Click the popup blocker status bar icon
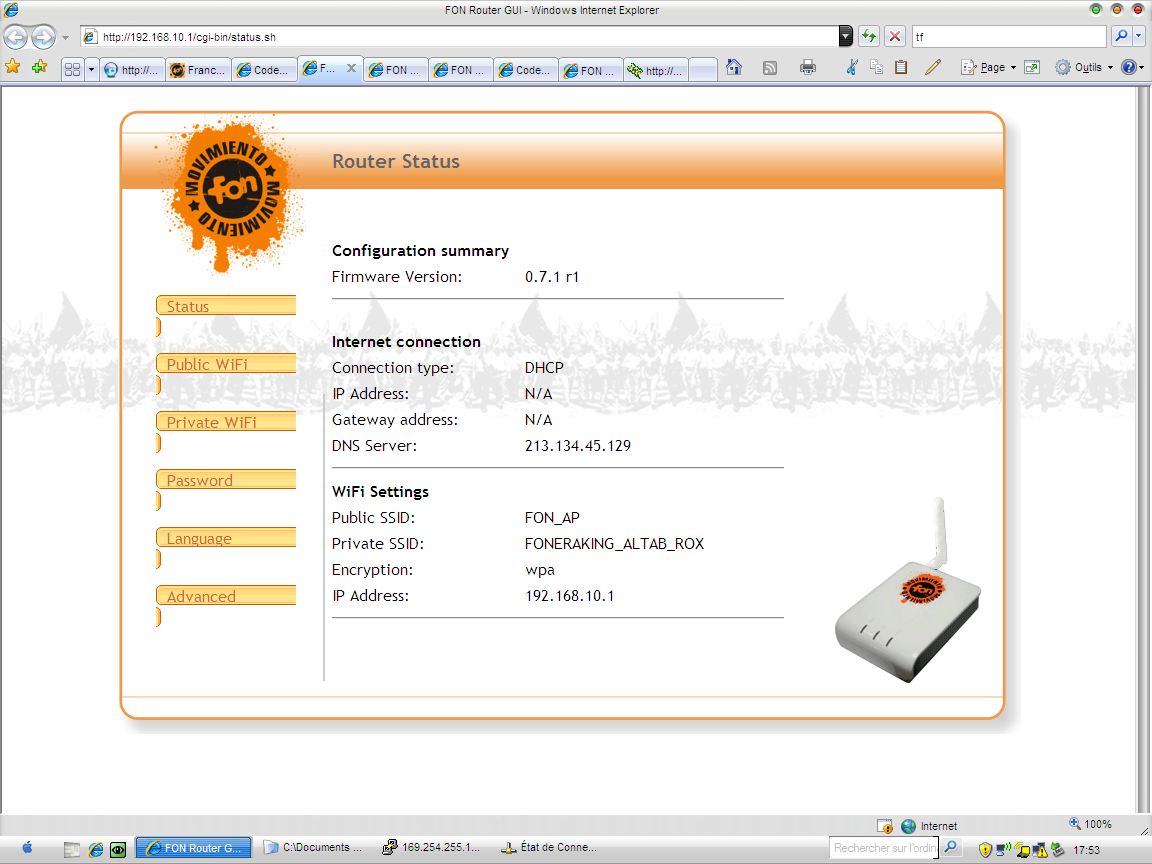The width and height of the screenshot is (1152, 864). 885,826
